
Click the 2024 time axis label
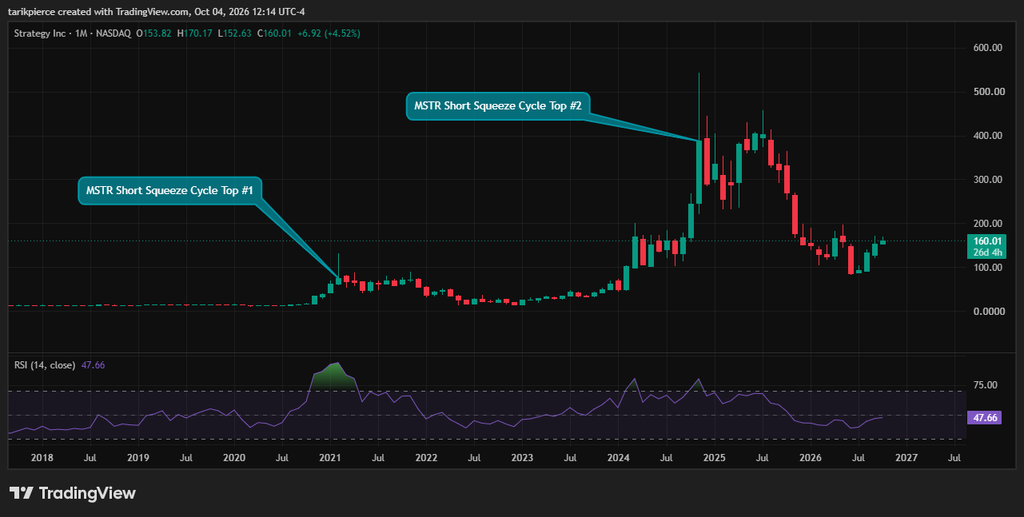(x=618, y=458)
